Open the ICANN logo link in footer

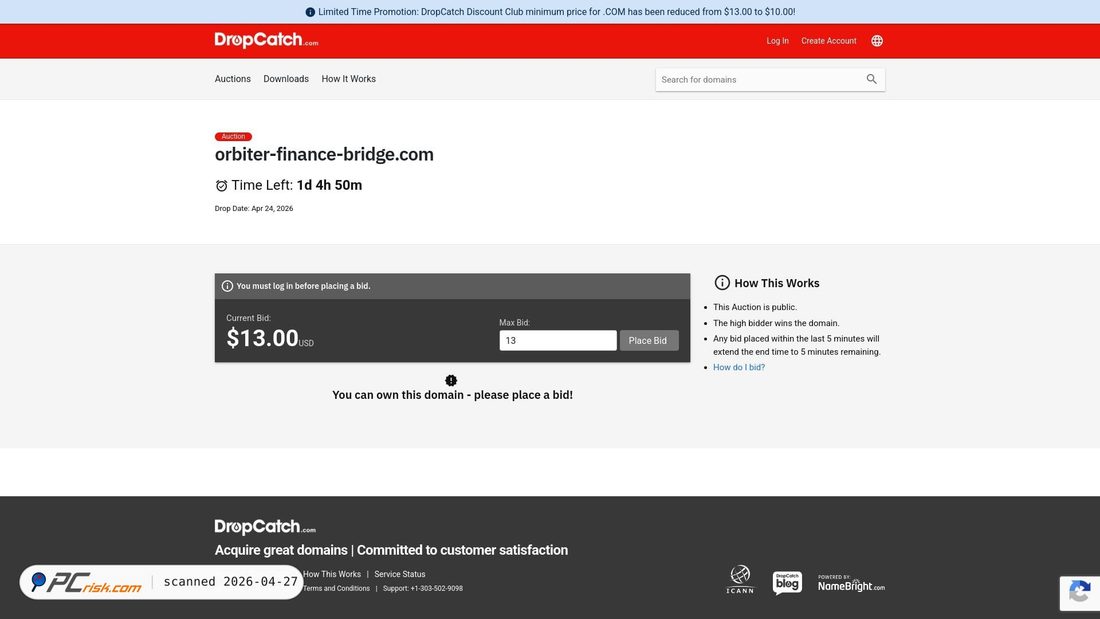click(x=740, y=580)
